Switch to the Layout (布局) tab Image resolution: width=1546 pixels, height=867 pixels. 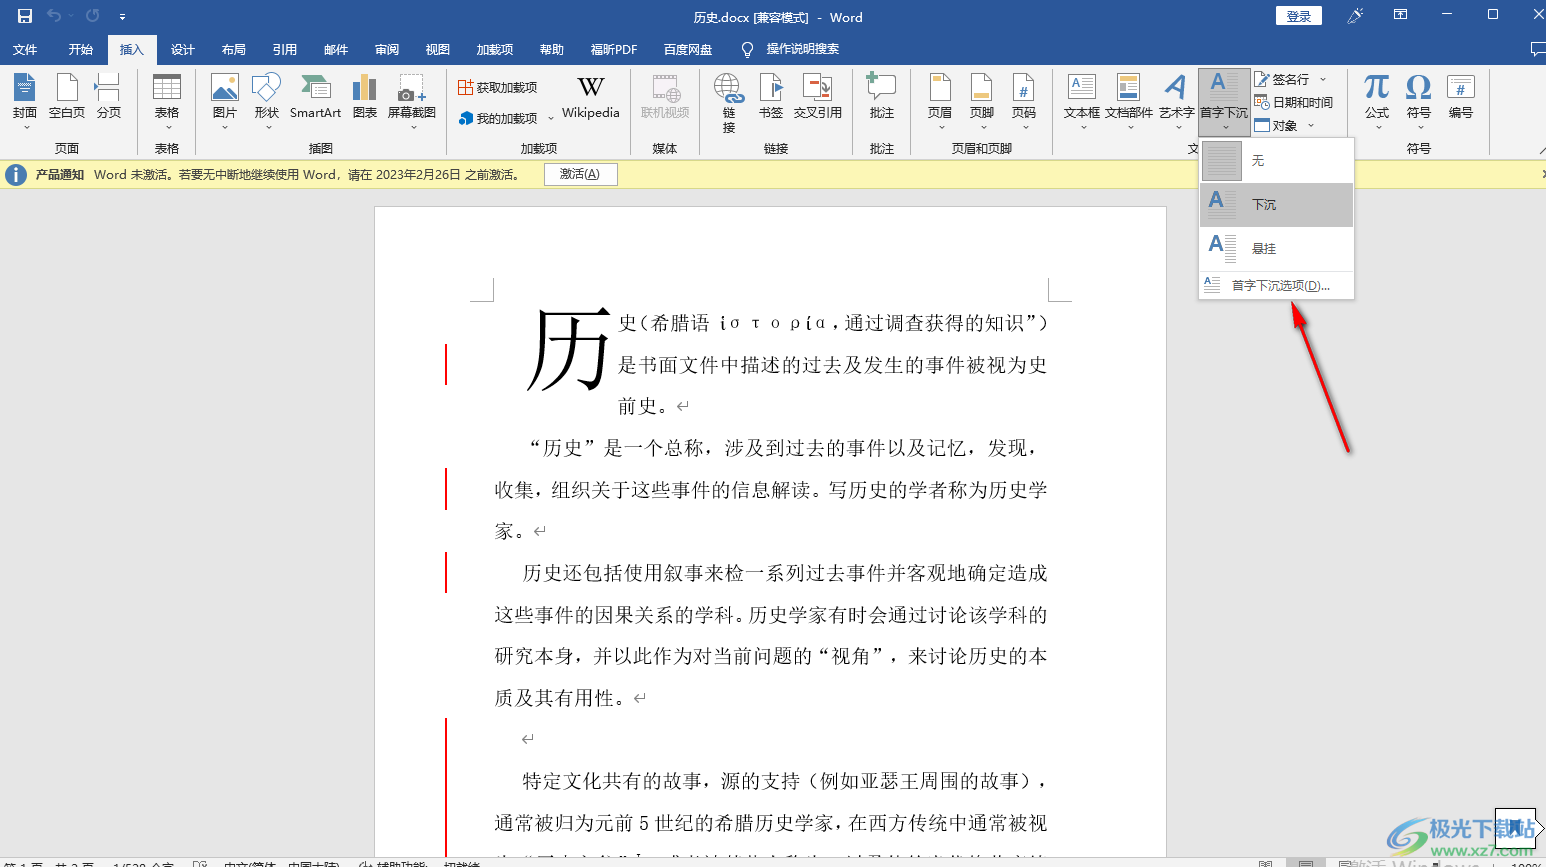click(x=234, y=49)
